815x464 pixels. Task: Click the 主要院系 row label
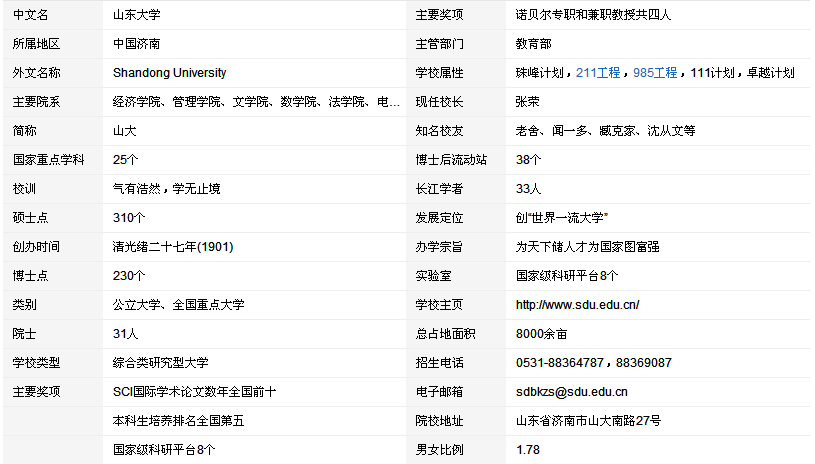36,102
